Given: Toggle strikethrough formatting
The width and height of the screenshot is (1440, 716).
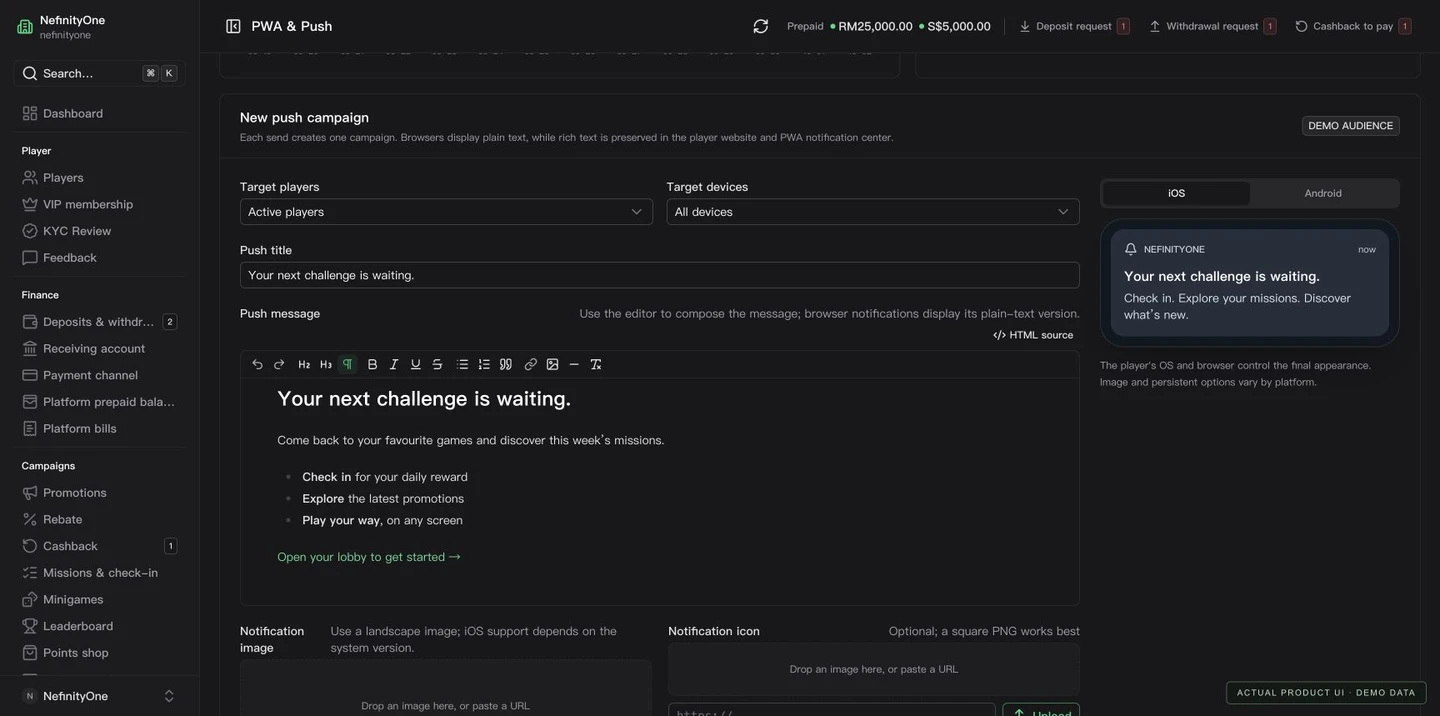Looking at the screenshot, I should click(x=438, y=365).
